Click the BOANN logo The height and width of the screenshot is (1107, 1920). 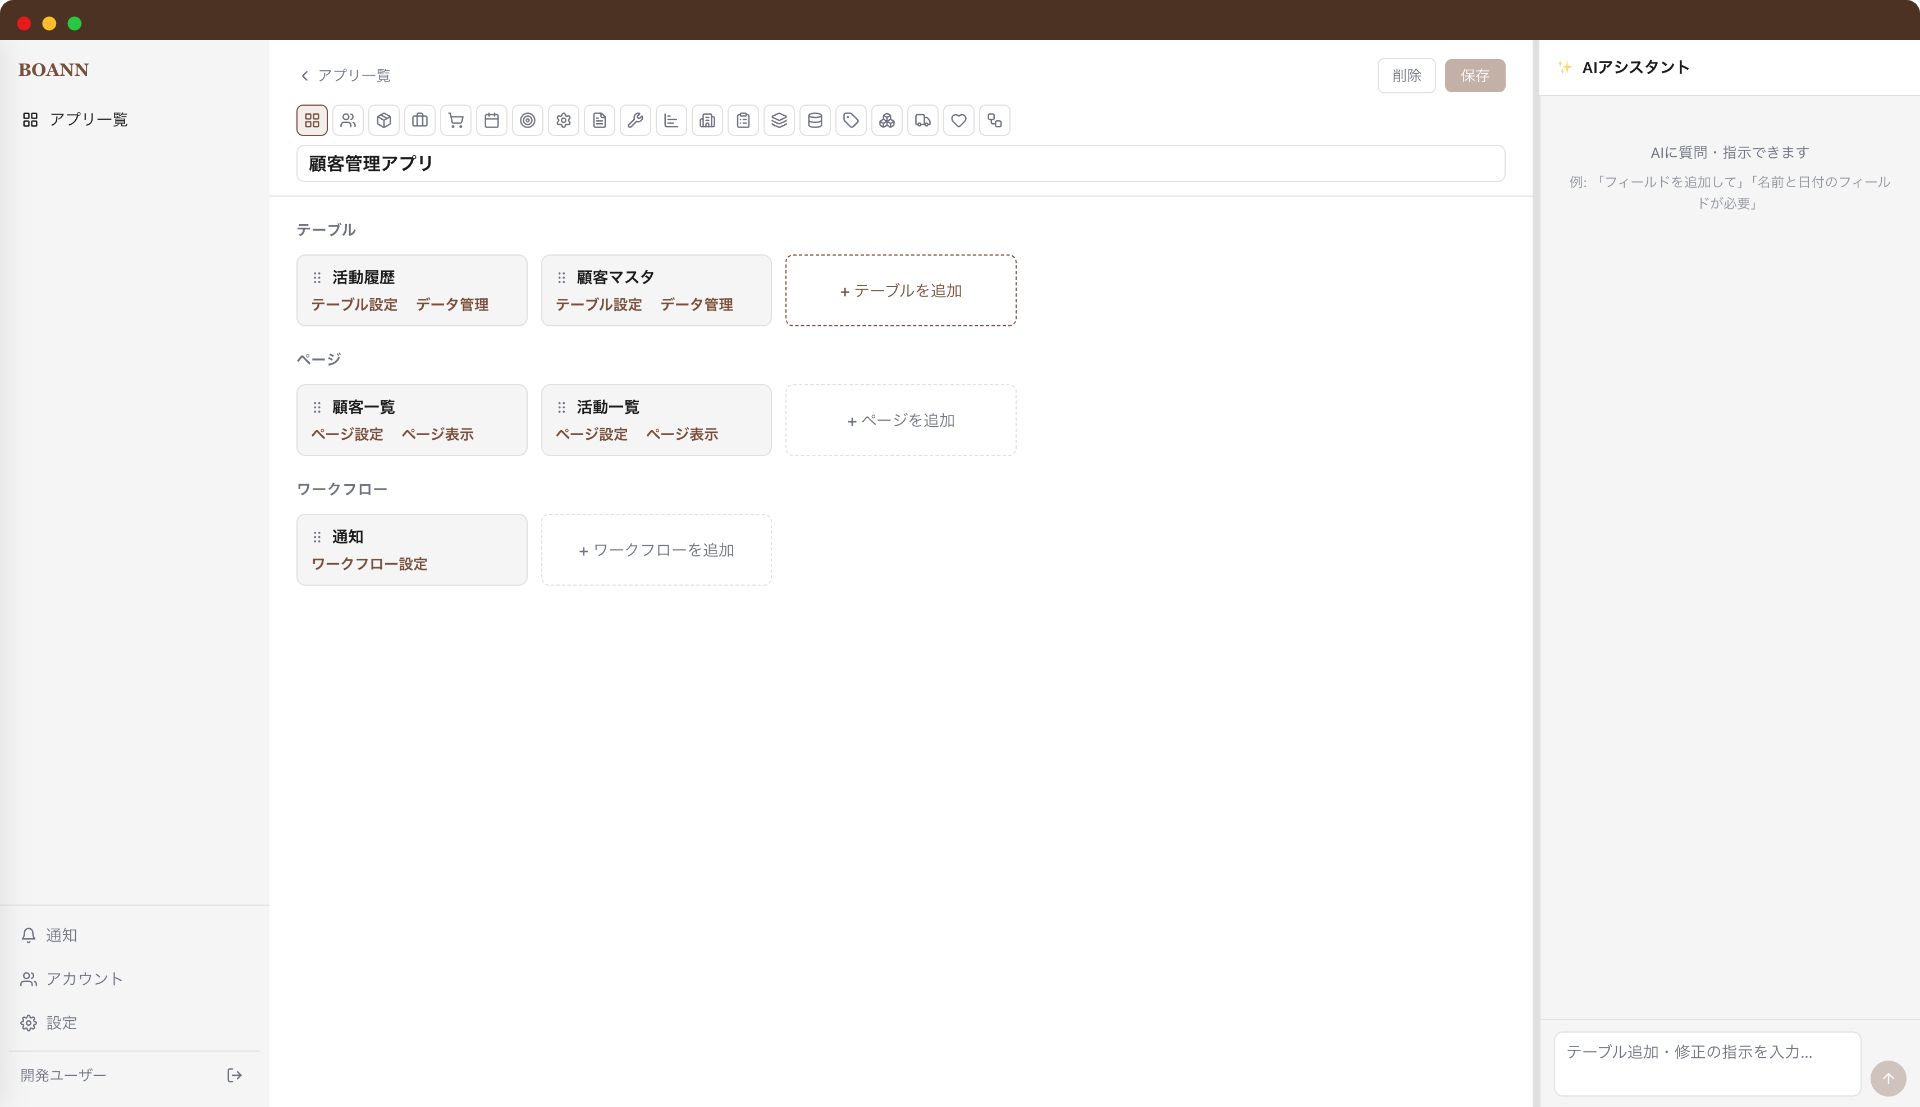tap(54, 70)
